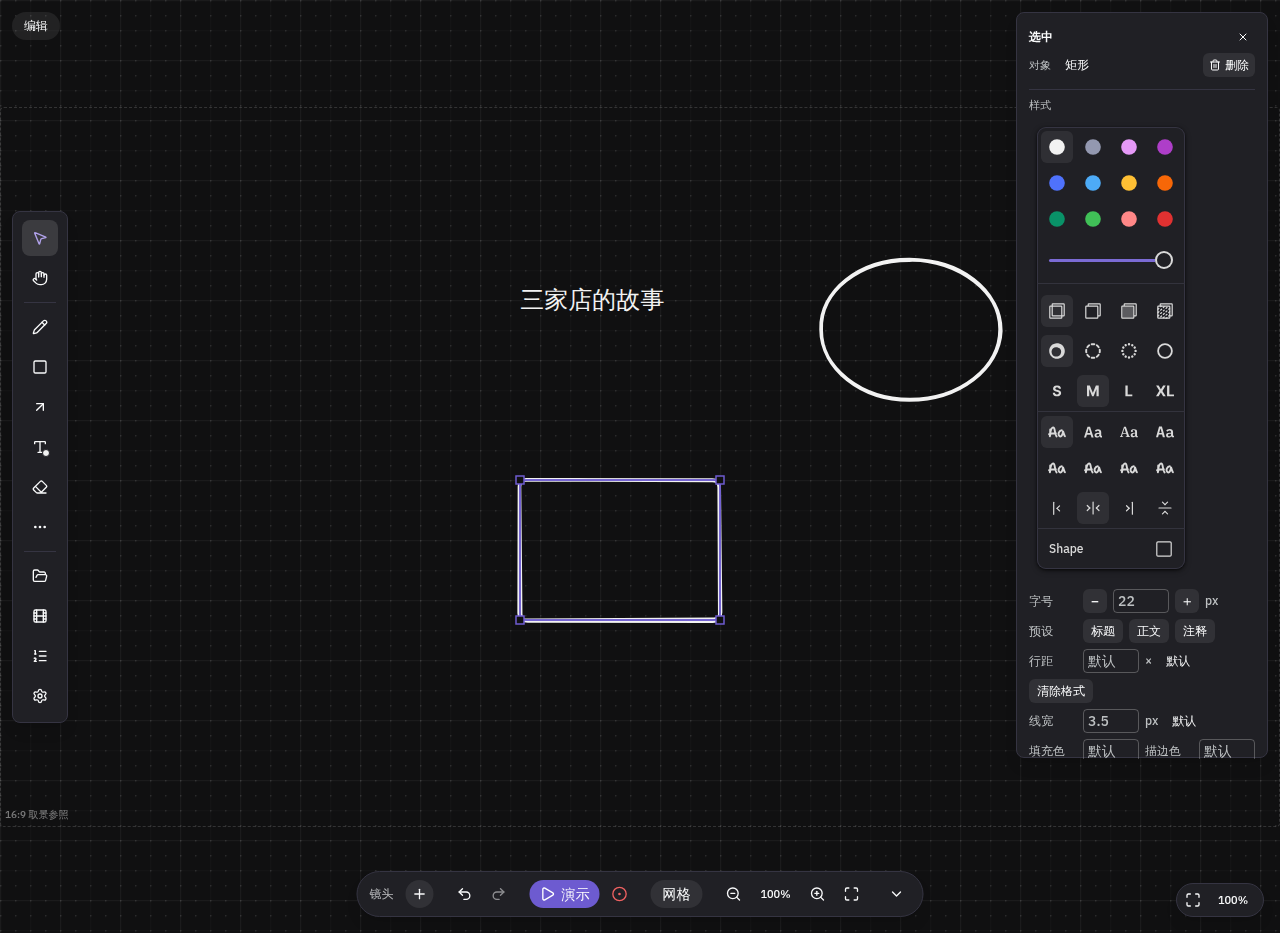Open the 编辑 edit menu
Screen dimensions: 1280x933
click(36, 26)
